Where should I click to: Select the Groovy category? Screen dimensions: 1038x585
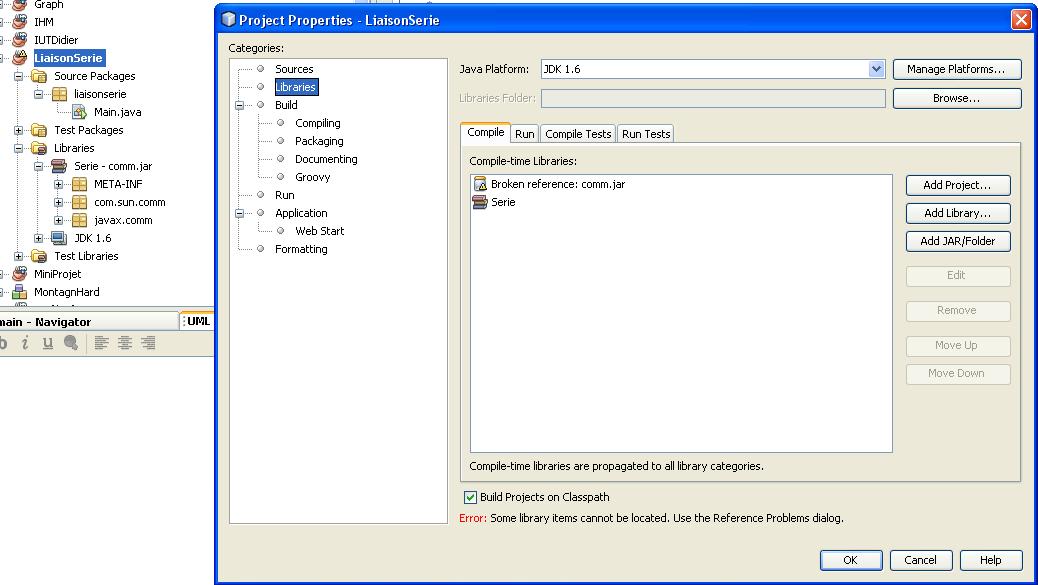coord(312,177)
